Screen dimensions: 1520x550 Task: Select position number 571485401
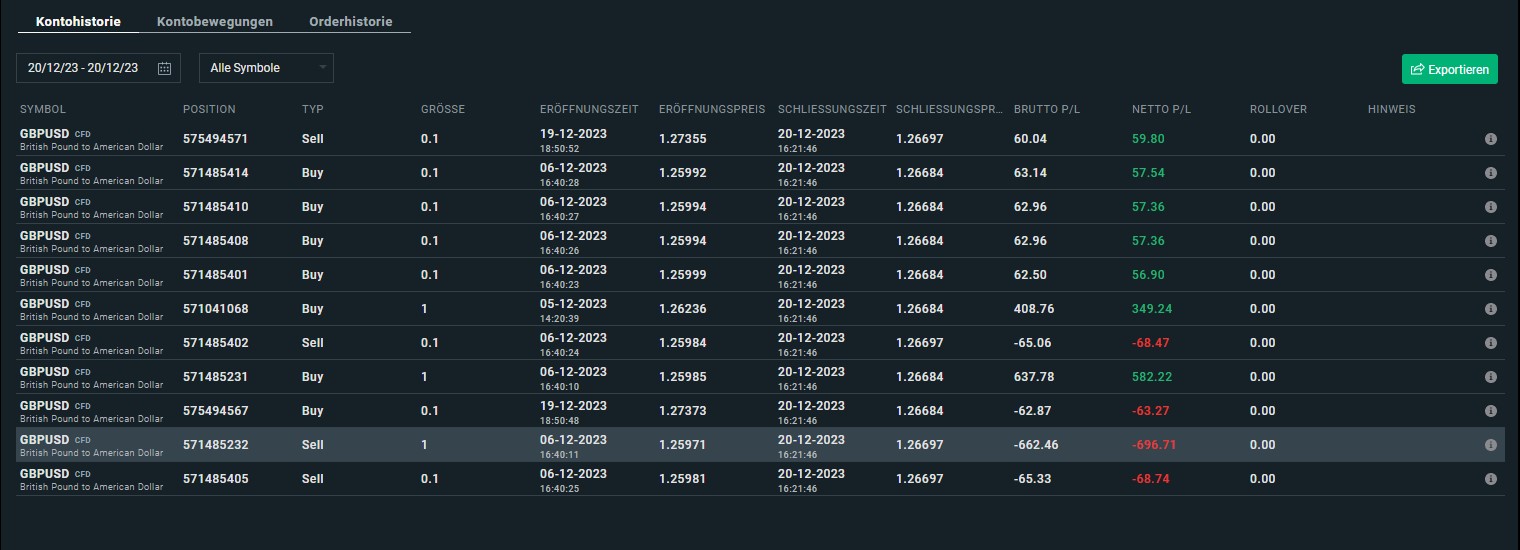point(215,275)
